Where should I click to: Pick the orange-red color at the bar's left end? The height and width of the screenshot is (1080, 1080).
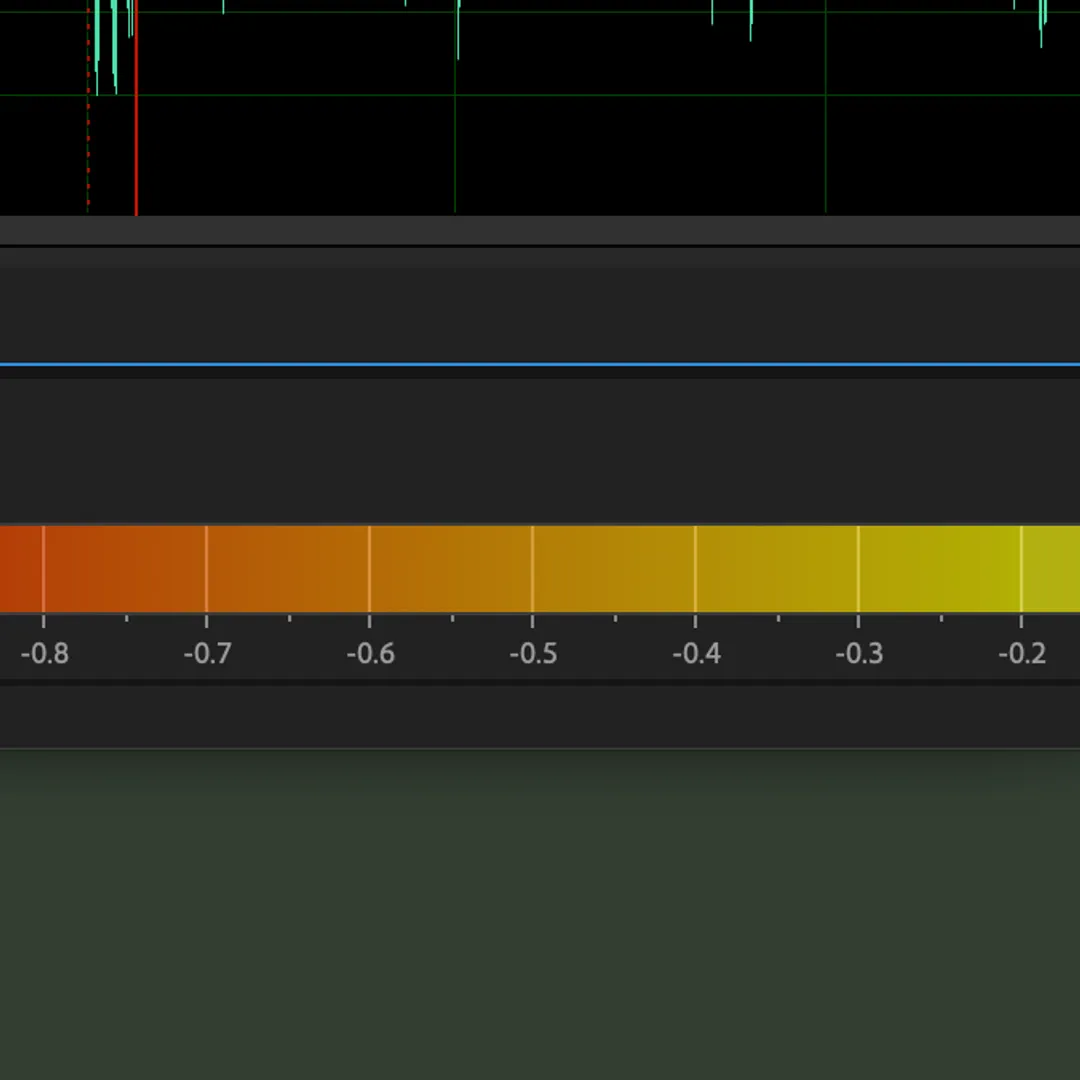click(12, 568)
